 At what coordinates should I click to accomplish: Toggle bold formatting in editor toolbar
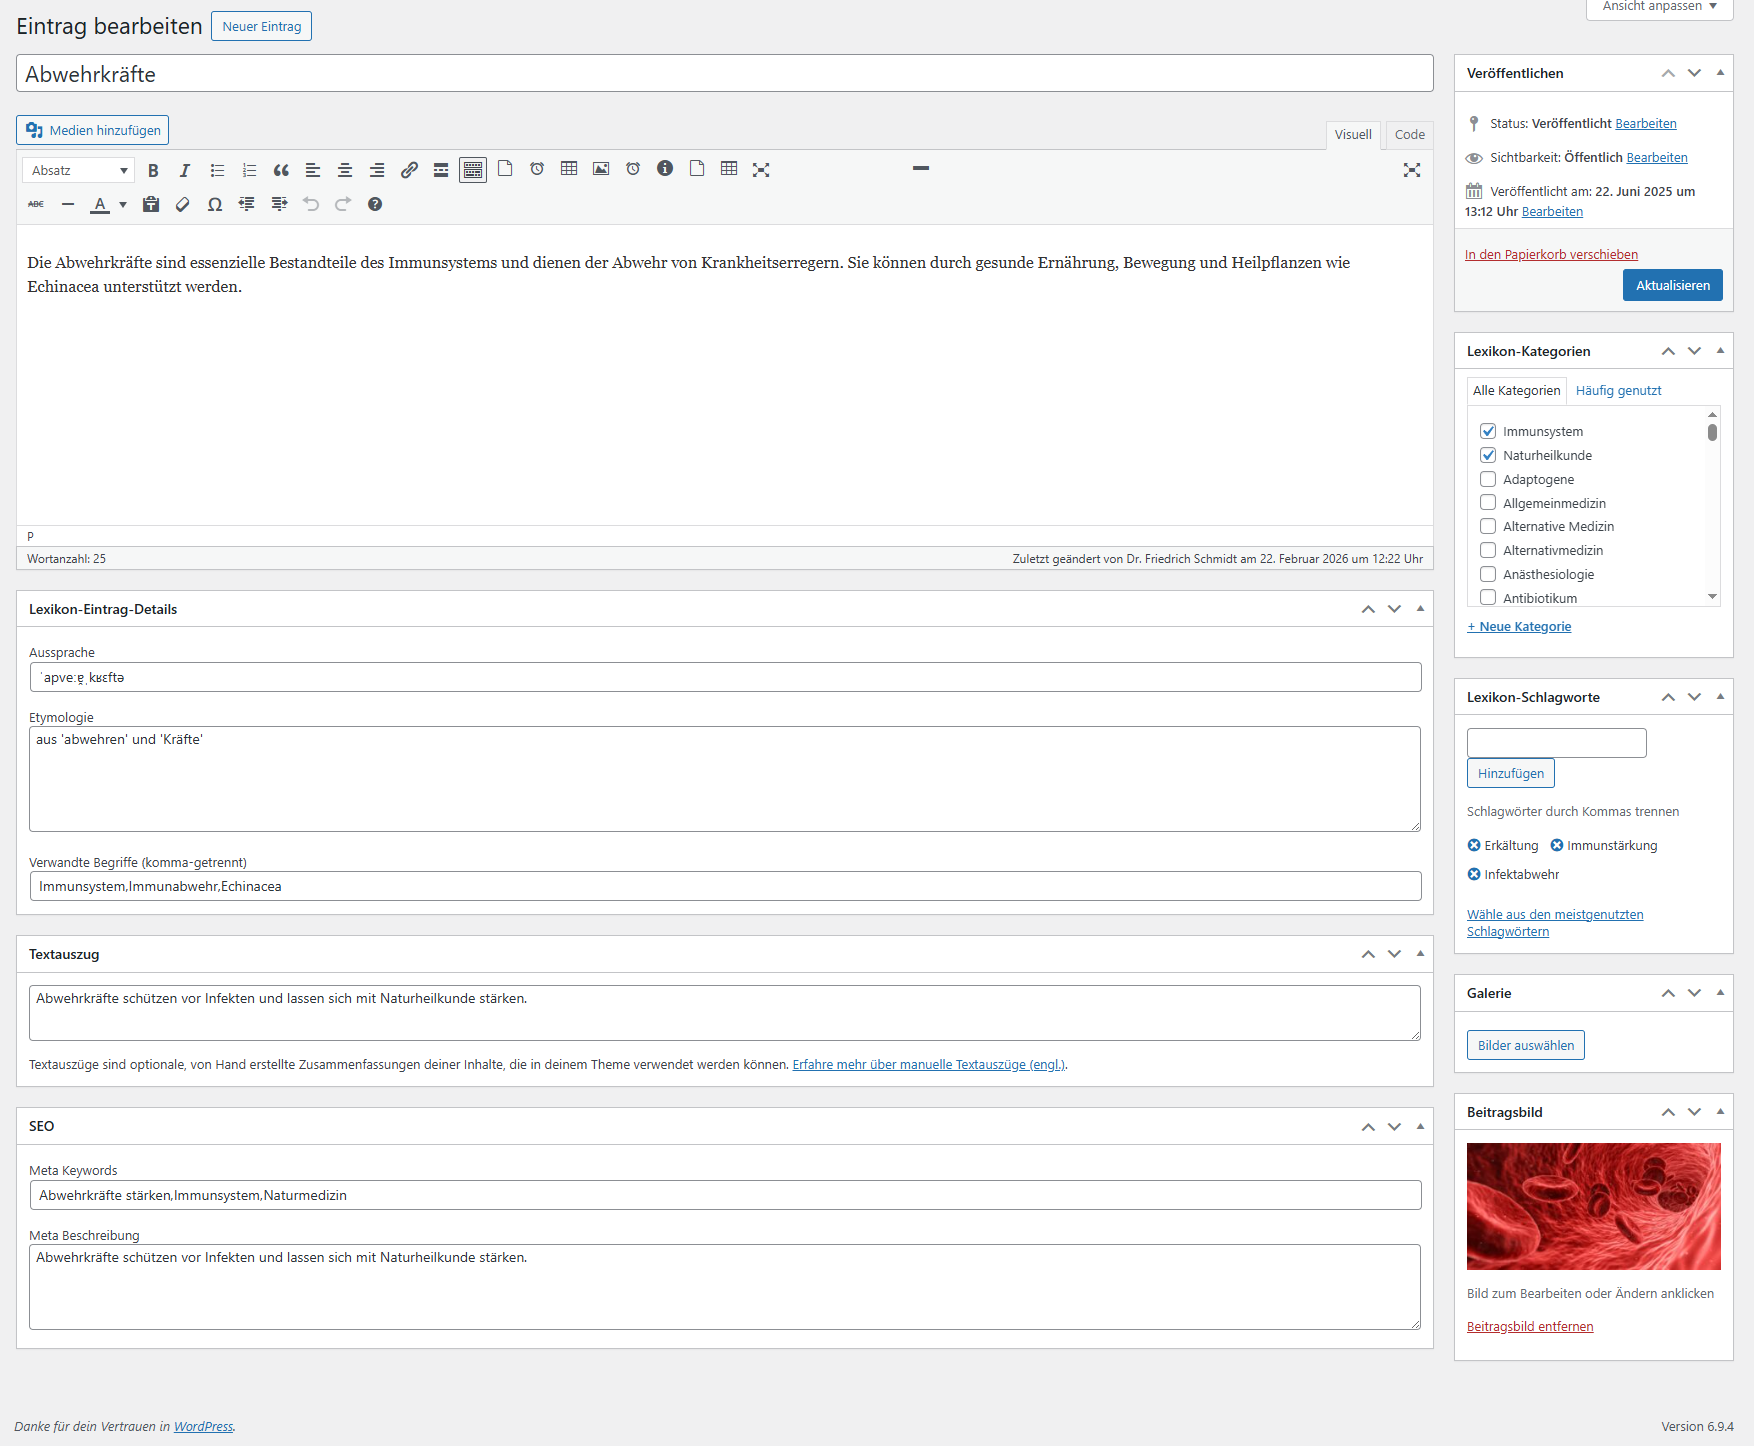pos(153,170)
